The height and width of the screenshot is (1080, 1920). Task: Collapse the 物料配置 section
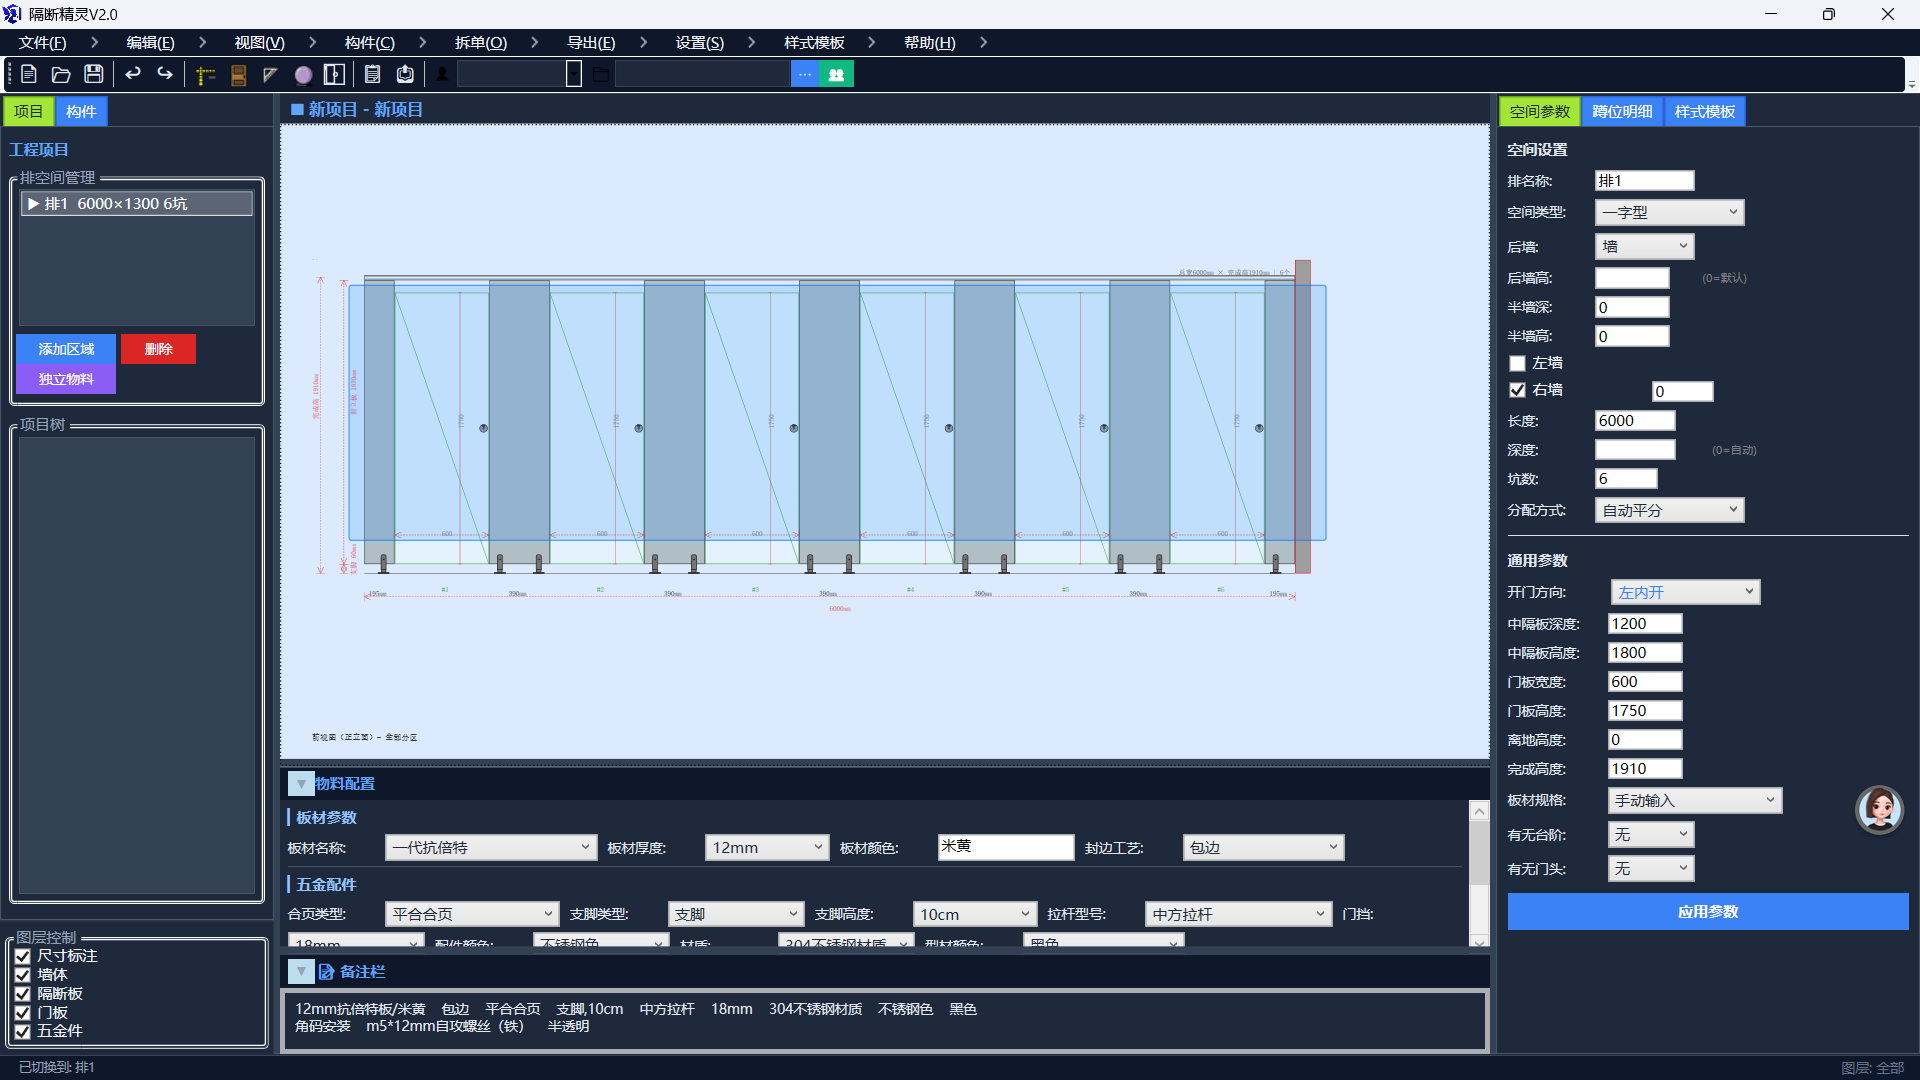click(x=301, y=784)
